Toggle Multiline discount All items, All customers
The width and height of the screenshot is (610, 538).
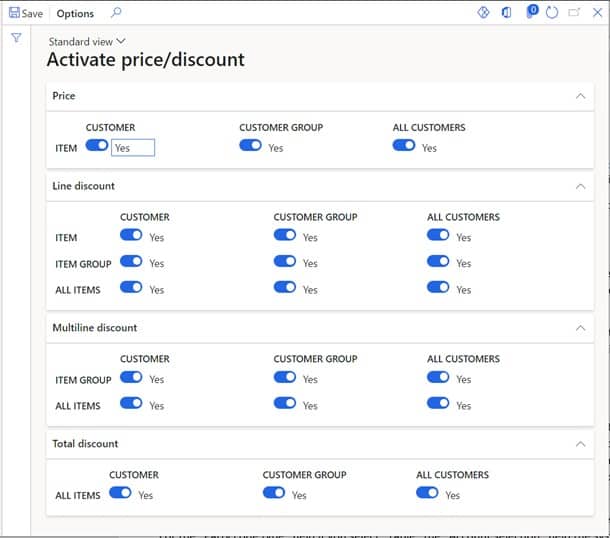point(438,404)
